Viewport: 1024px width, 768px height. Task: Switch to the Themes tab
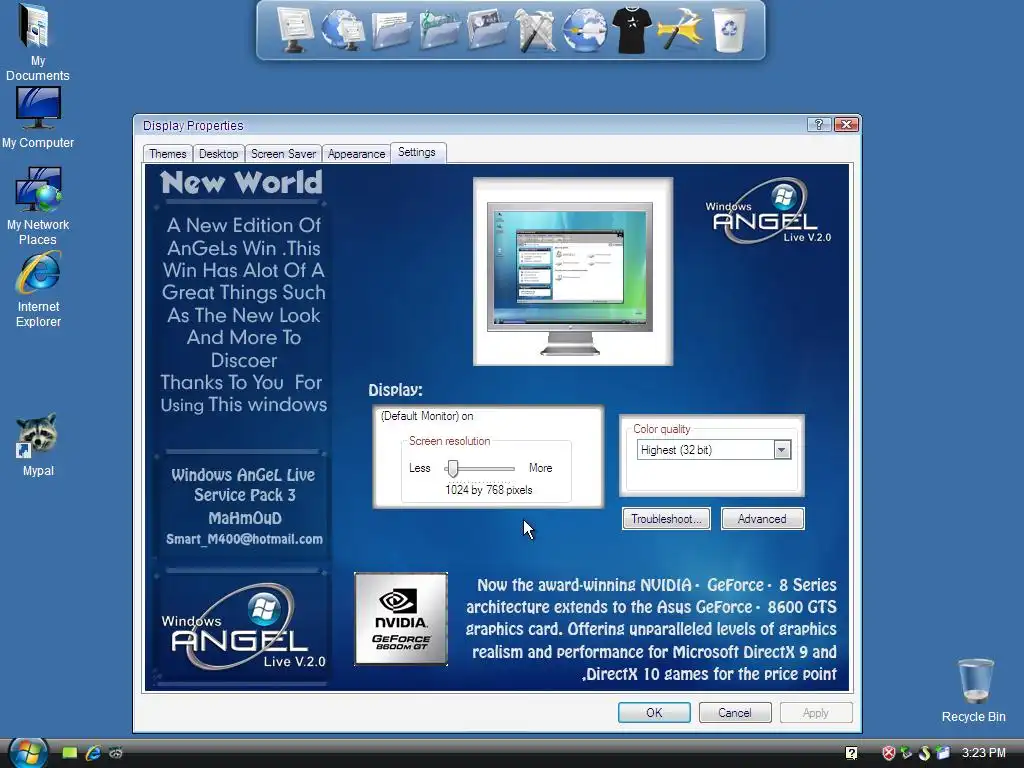(168, 154)
